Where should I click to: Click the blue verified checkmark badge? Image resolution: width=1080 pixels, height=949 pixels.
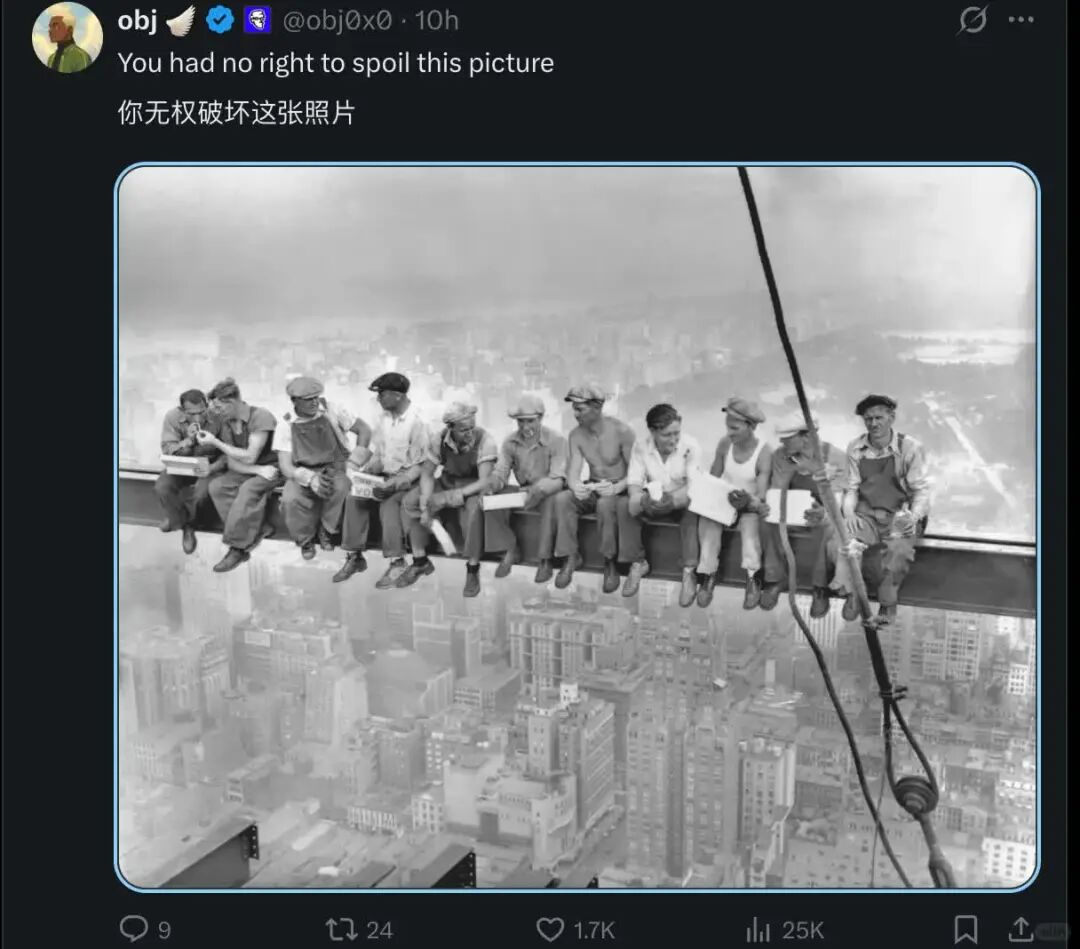coord(220,20)
